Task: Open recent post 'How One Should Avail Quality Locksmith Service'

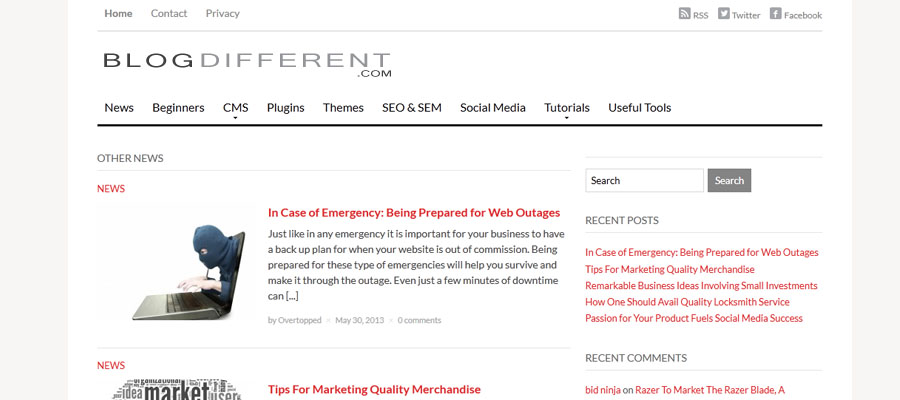Action: [687, 302]
